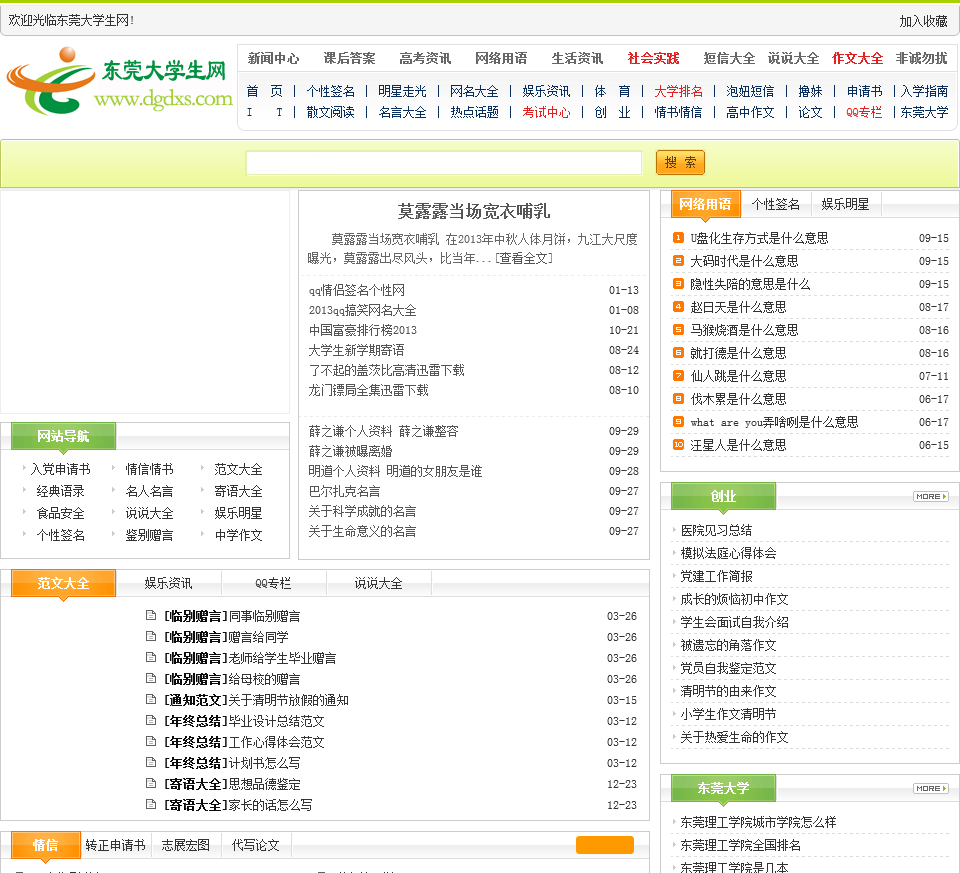Screen dimensions: 960x873
Task: Open 入党申请书 in 网站导航
Action: pyautogui.click(x=60, y=469)
